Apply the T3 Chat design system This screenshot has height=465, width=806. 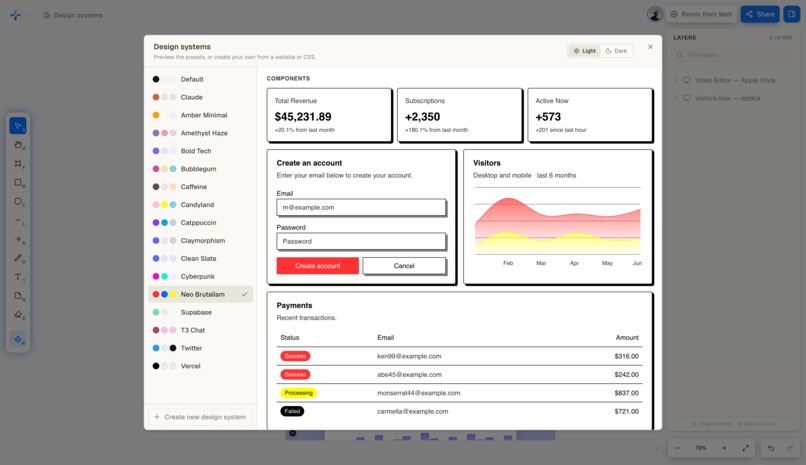coord(200,330)
